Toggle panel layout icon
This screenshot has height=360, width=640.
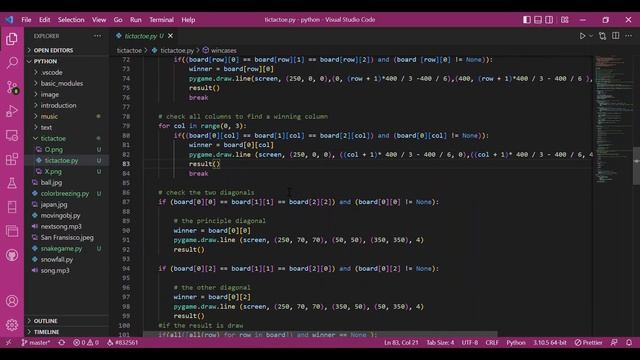pos(538,20)
